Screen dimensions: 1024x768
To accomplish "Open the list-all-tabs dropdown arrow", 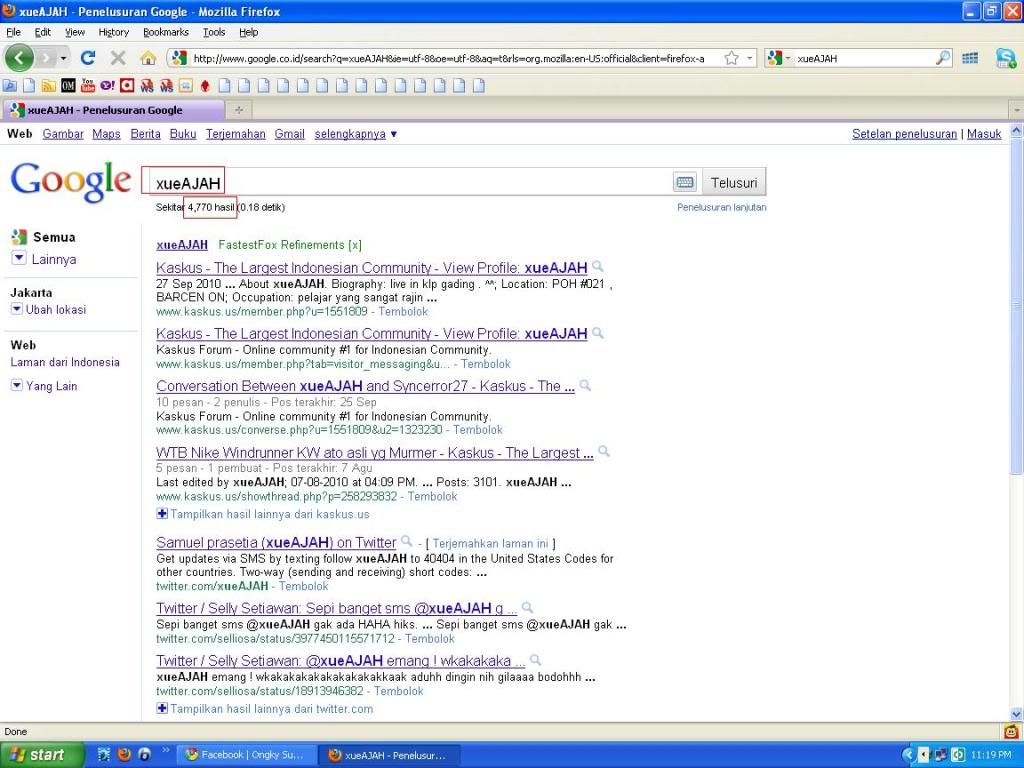I will coord(1016,110).
